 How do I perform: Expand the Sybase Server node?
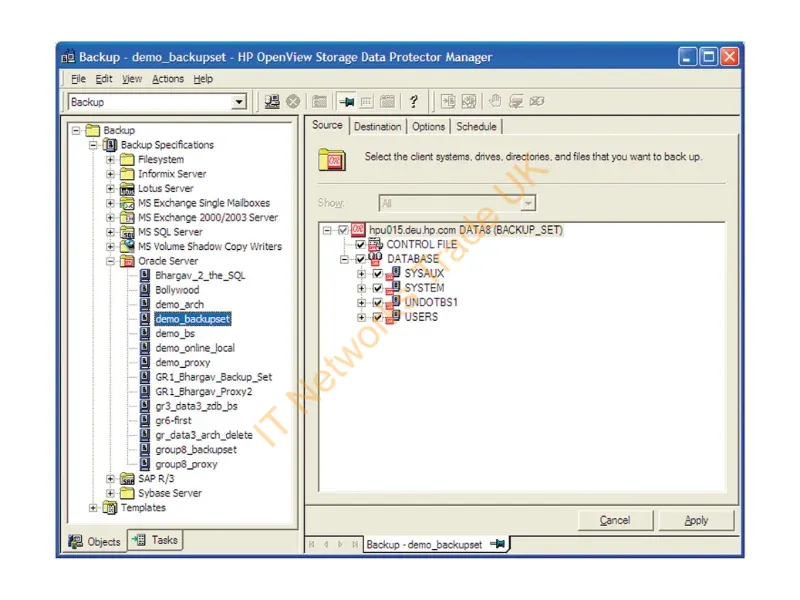[110, 493]
